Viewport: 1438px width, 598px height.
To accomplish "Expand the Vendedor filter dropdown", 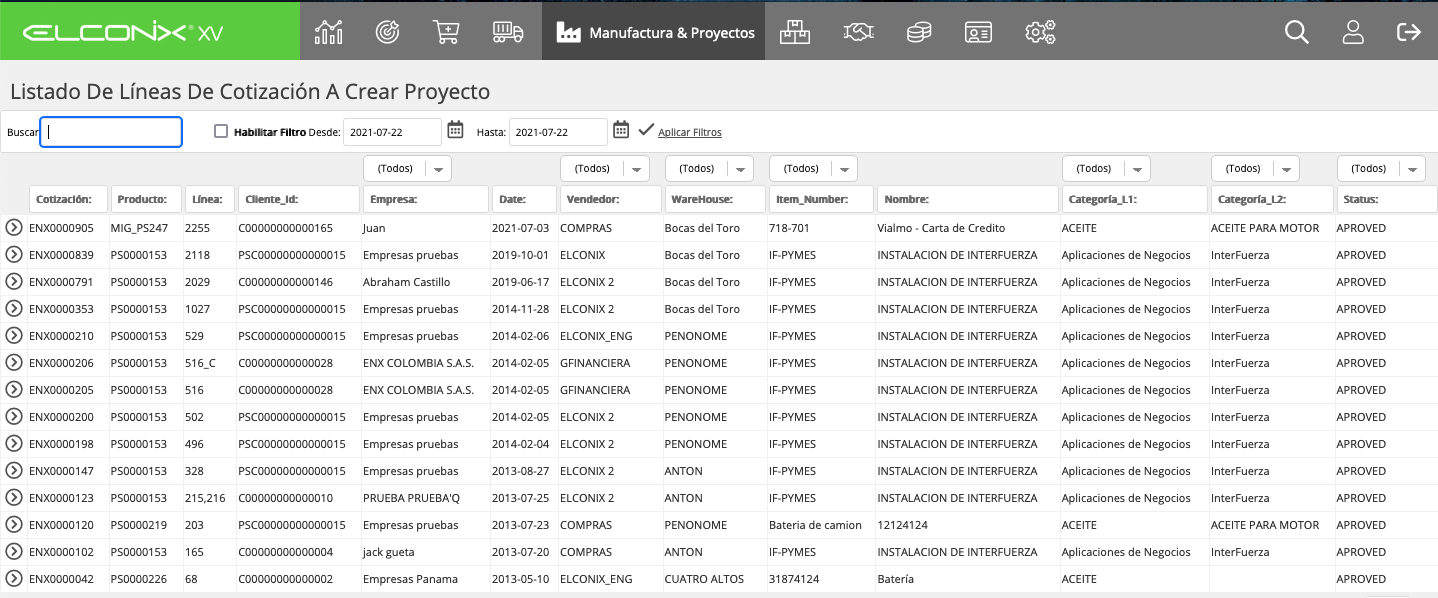I will pos(605,168).
